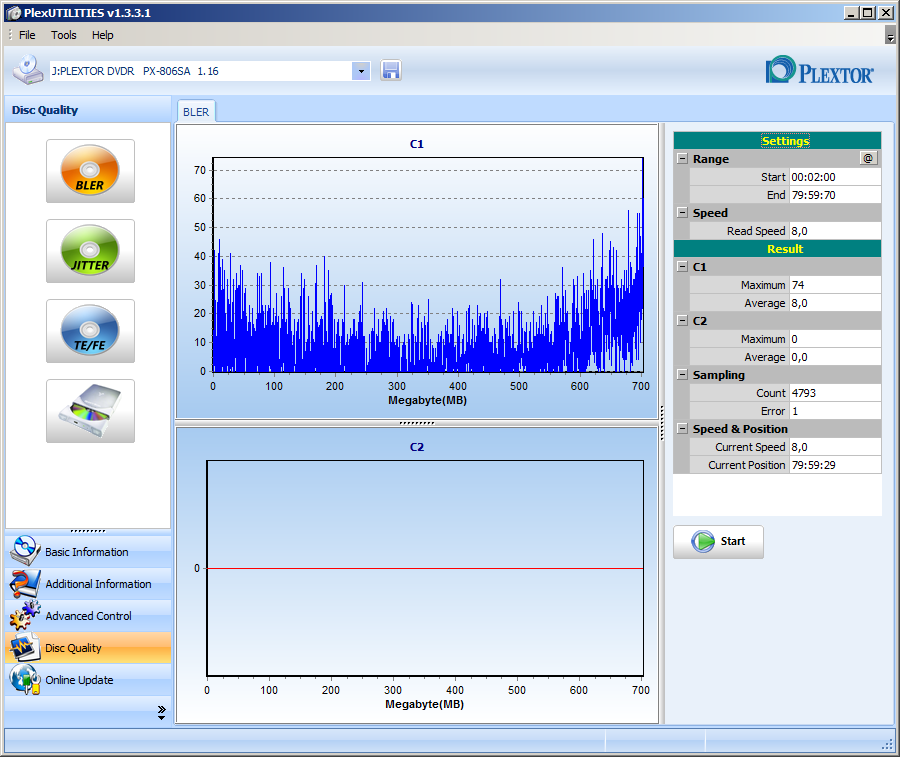This screenshot has width=900, height=757.
Task: Click the PlexUTILITIES title bar icon
Action: coord(13,13)
